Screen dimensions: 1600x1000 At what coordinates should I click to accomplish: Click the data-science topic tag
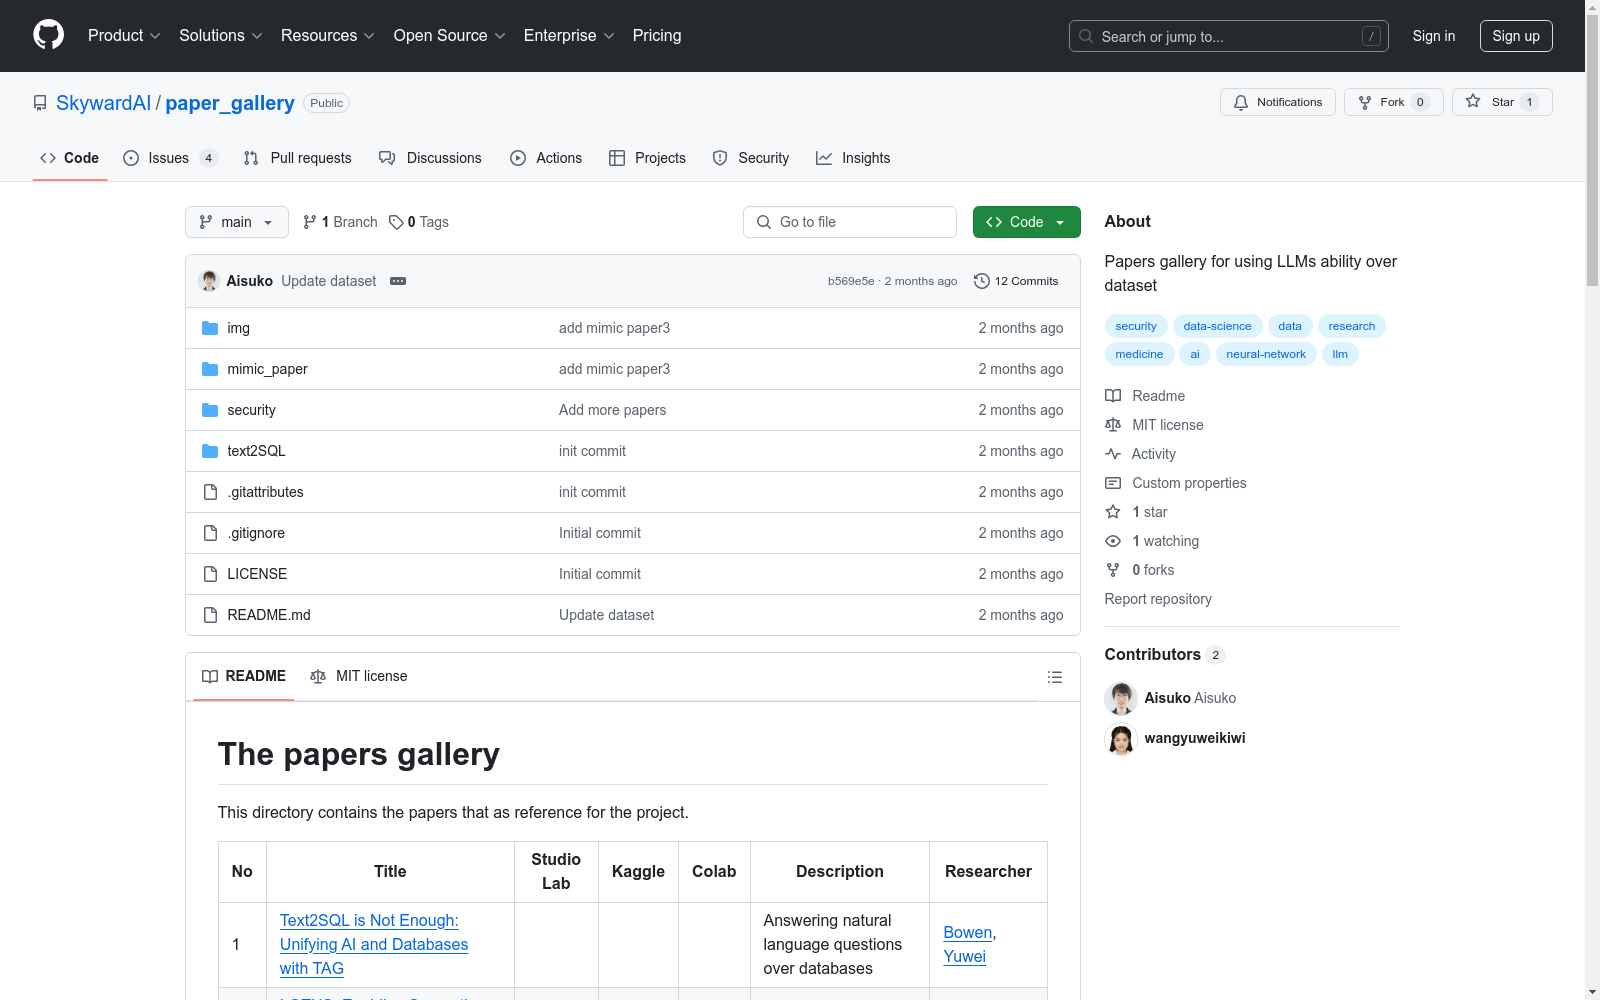click(x=1217, y=326)
